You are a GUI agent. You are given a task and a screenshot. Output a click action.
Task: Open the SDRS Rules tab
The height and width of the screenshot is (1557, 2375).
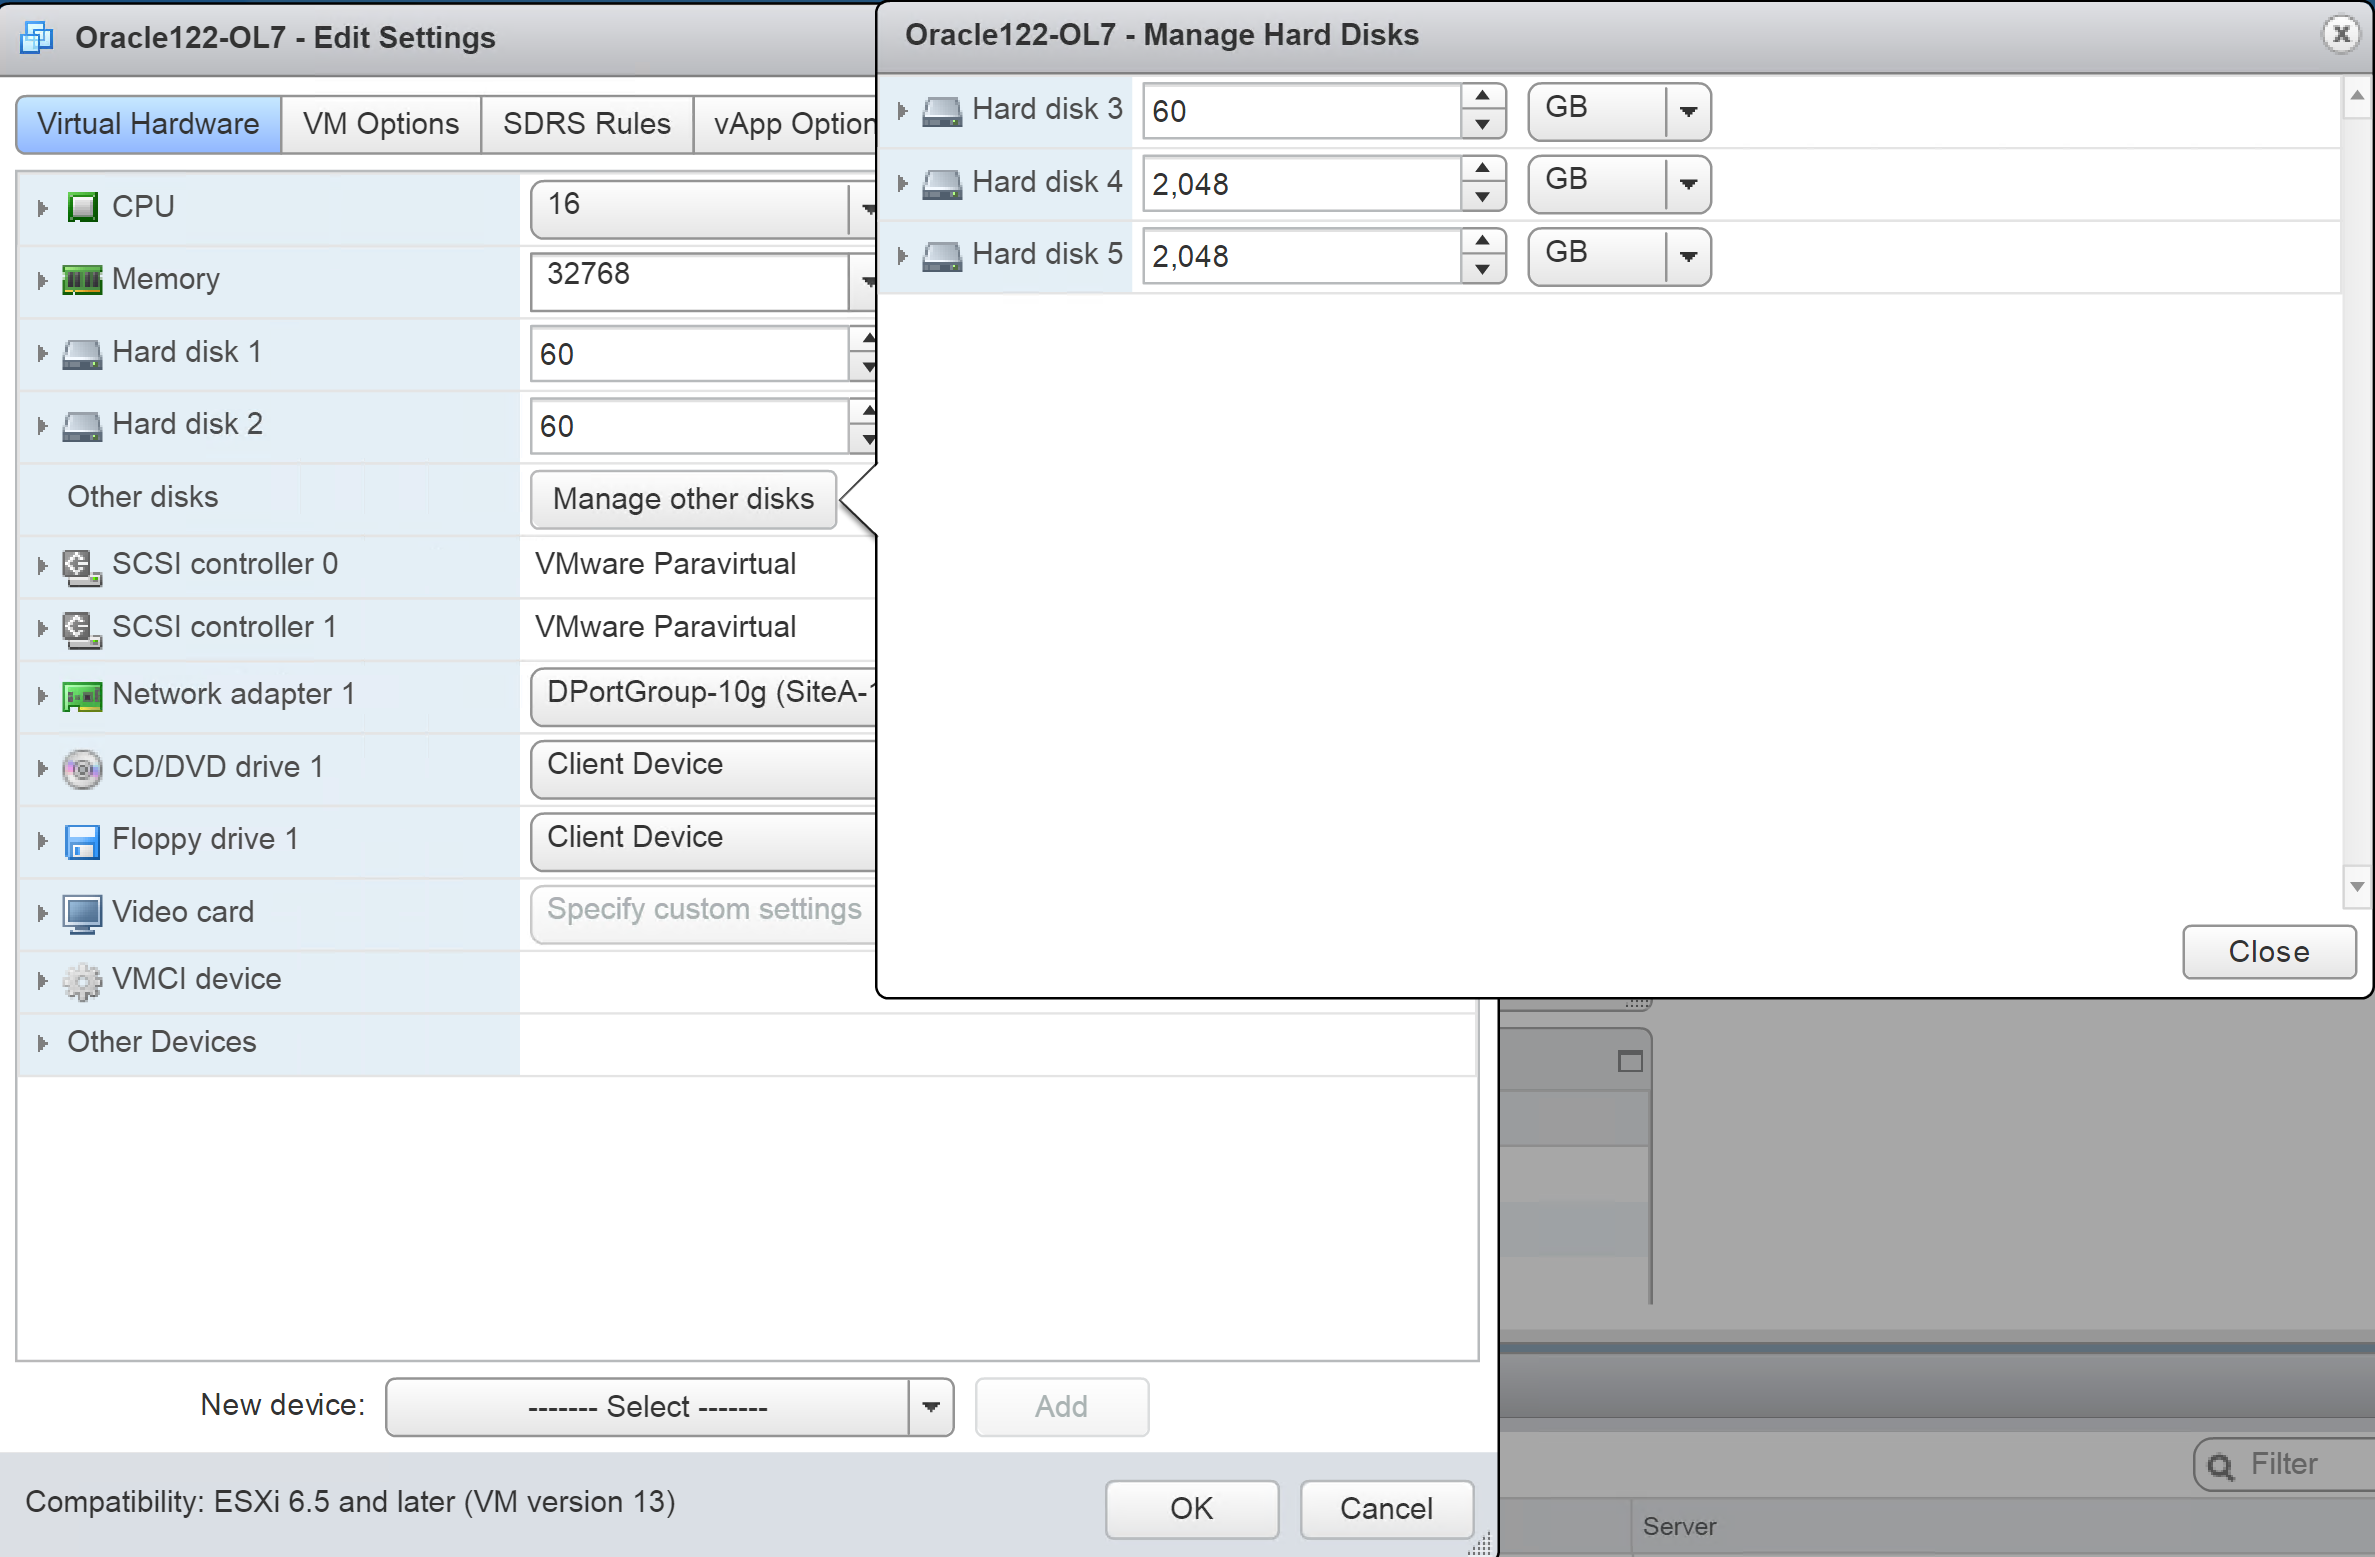click(x=586, y=124)
